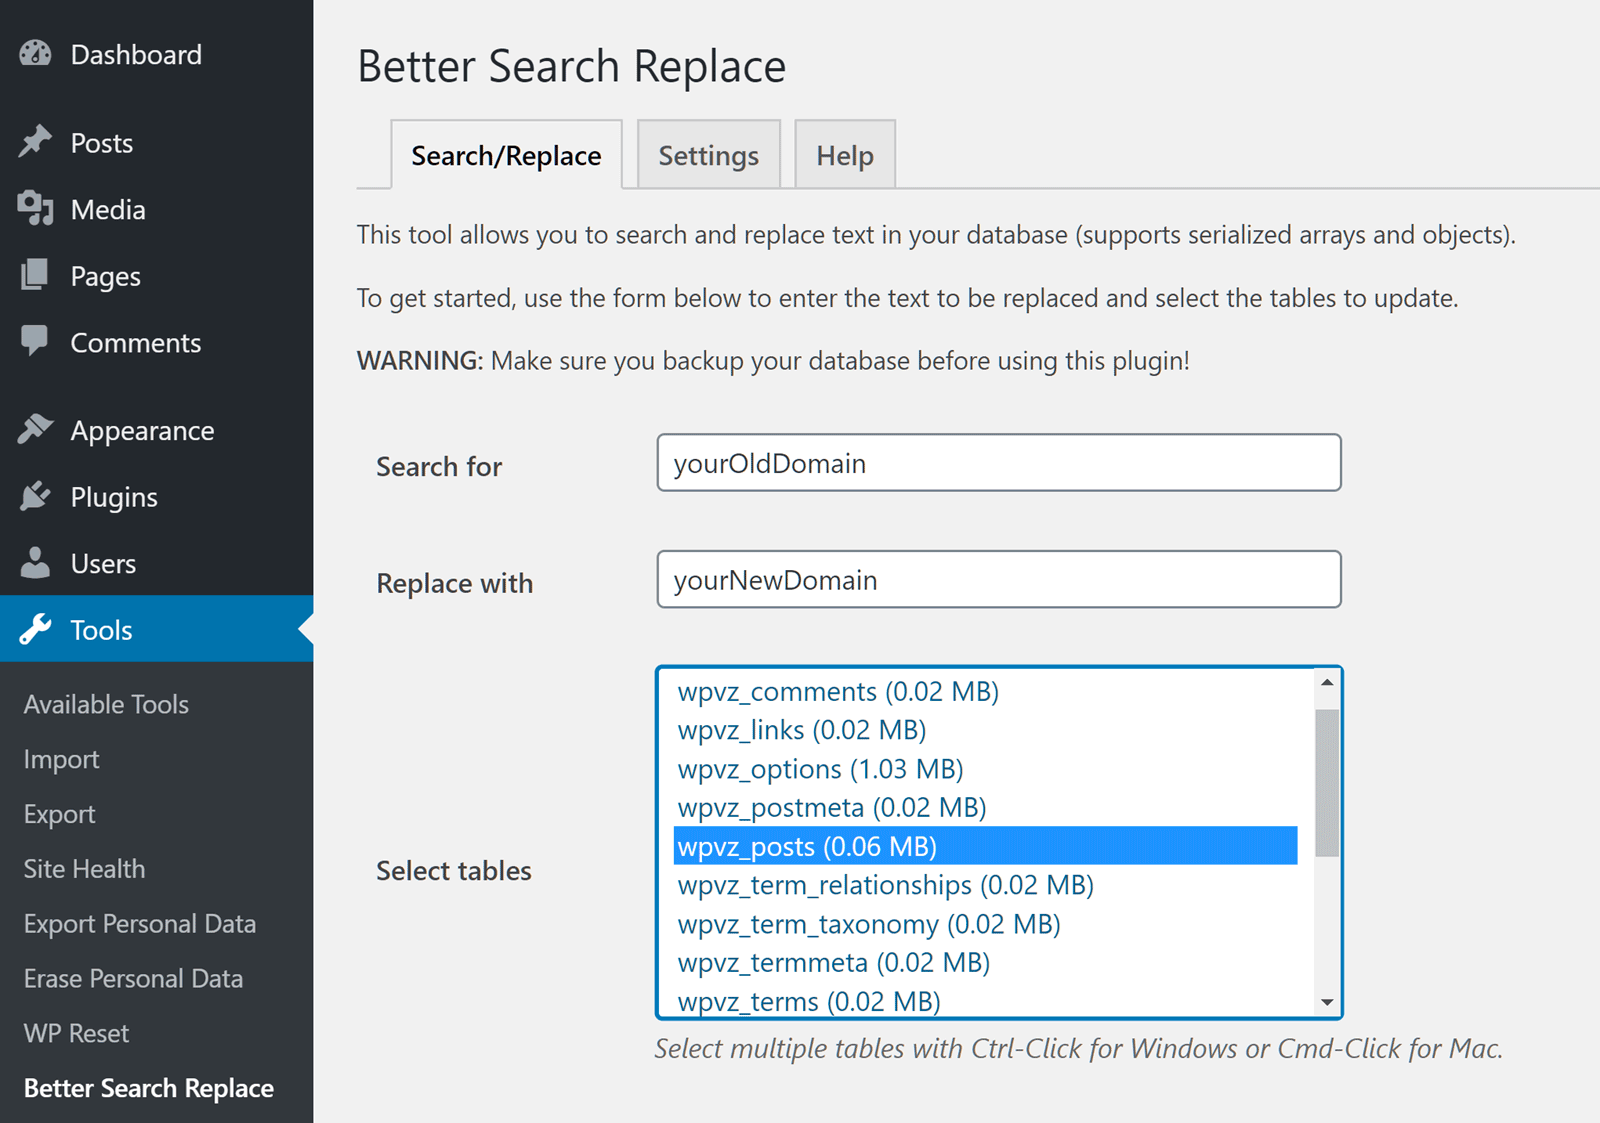The height and width of the screenshot is (1123, 1600).
Task: Select the Tools menu item
Action: coord(156,629)
